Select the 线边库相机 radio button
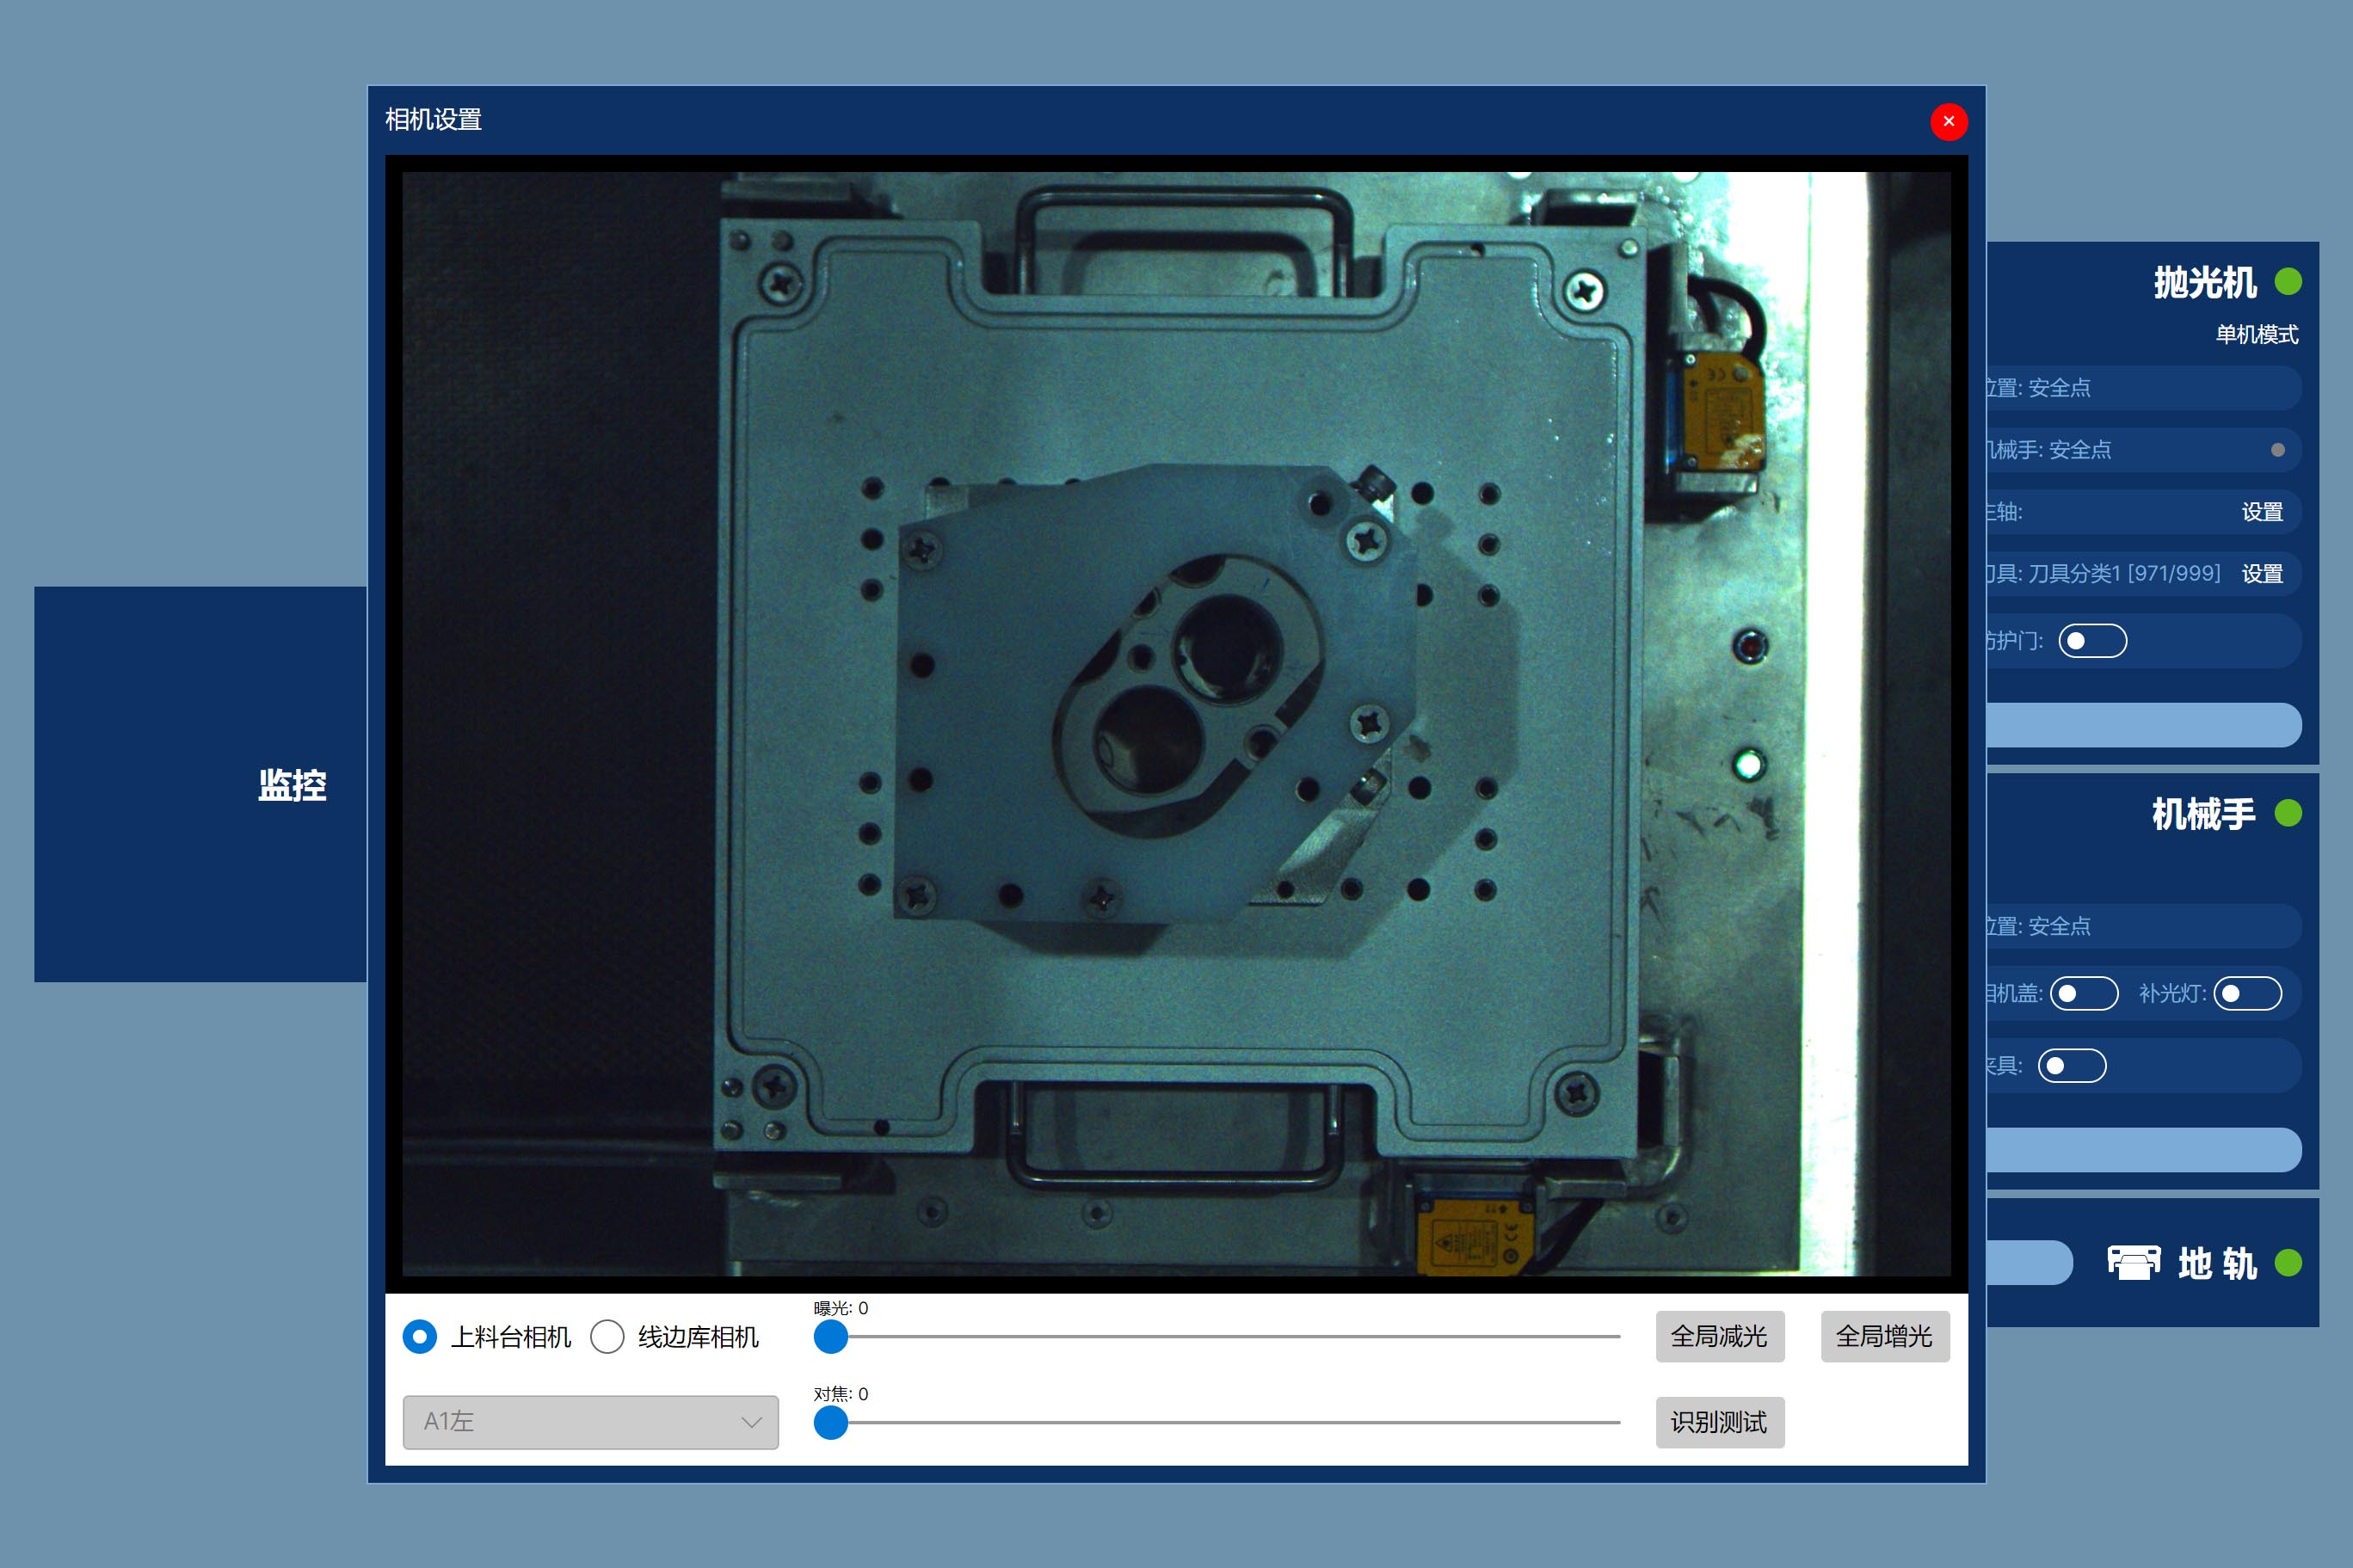The image size is (2353, 1568). point(607,1337)
